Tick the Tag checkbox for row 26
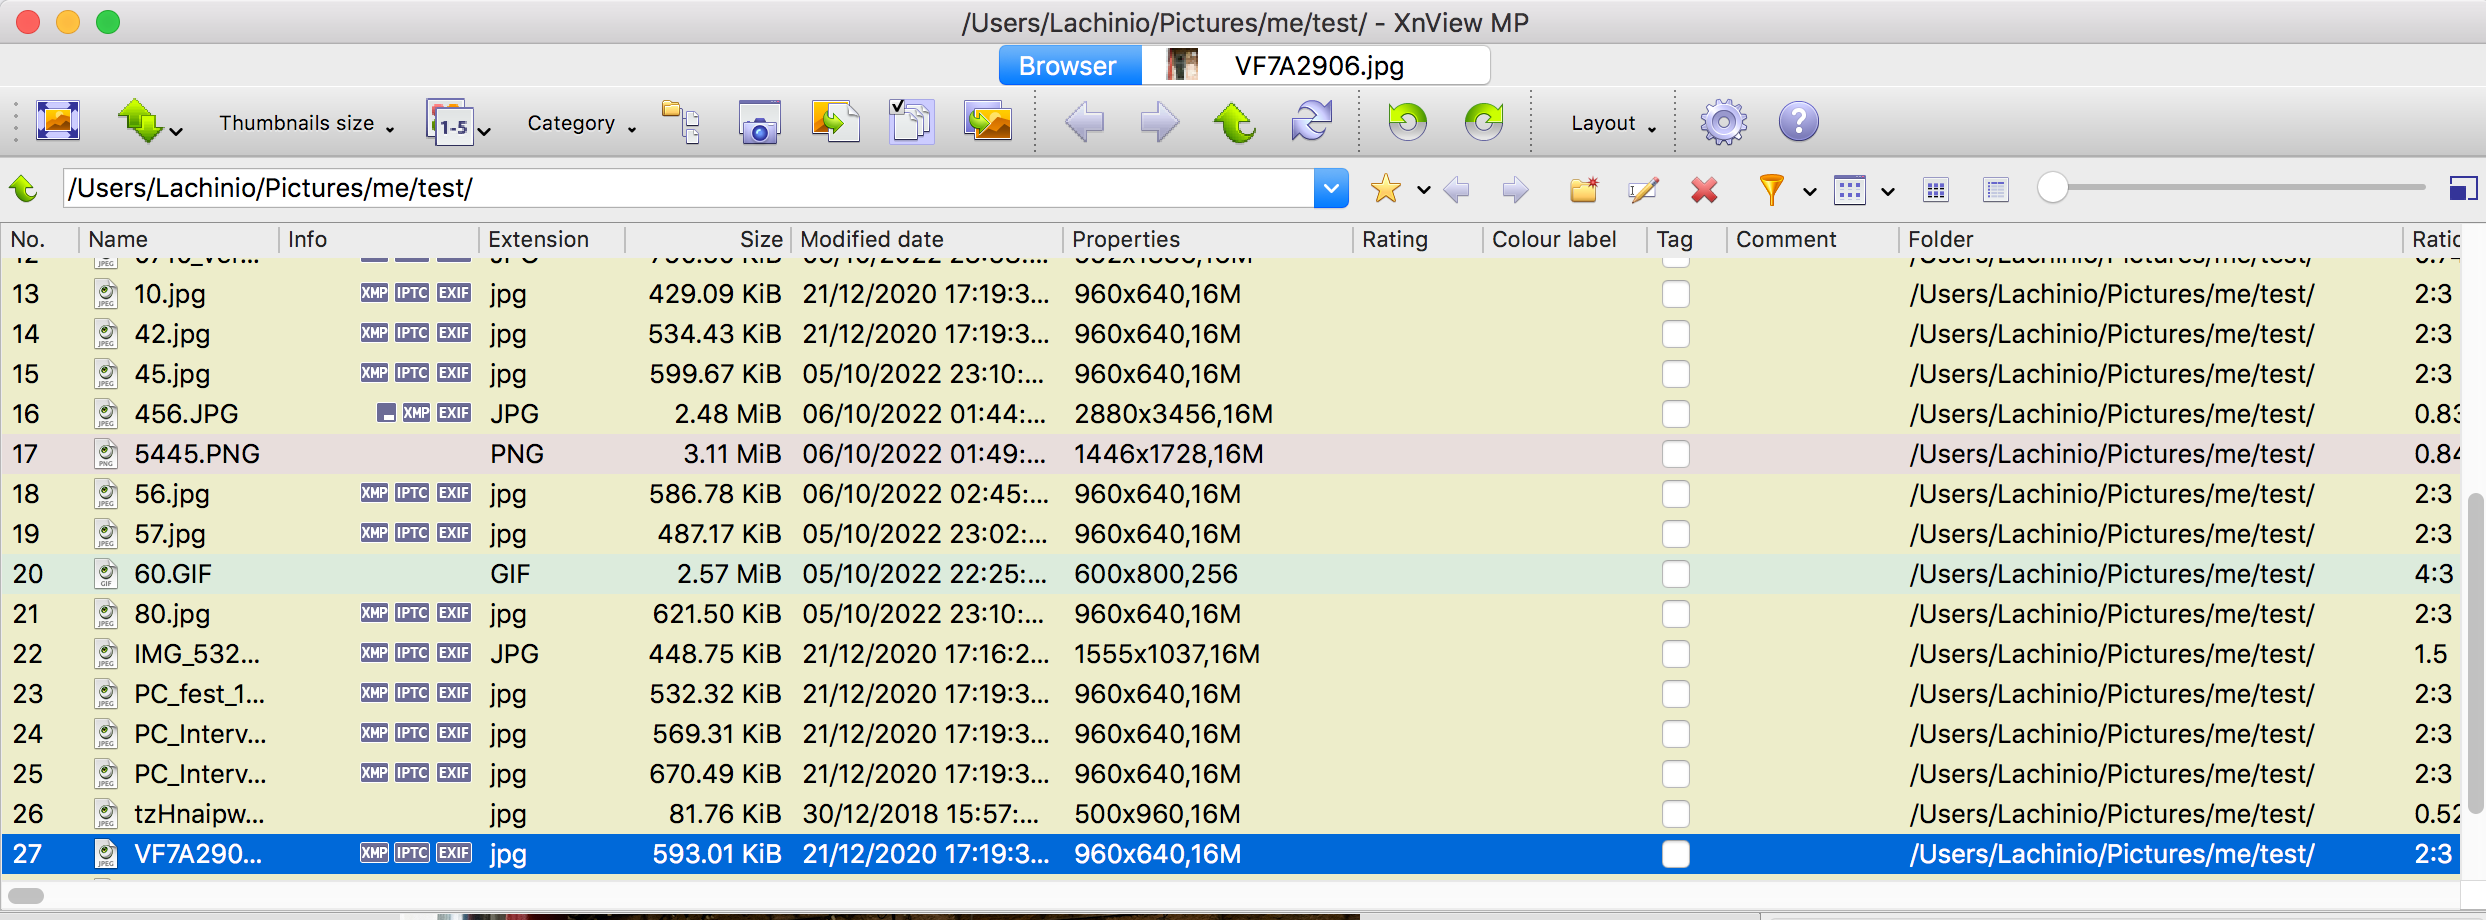Image resolution: width=2486 pixels, height=920 pixels. coord(1676,814)
